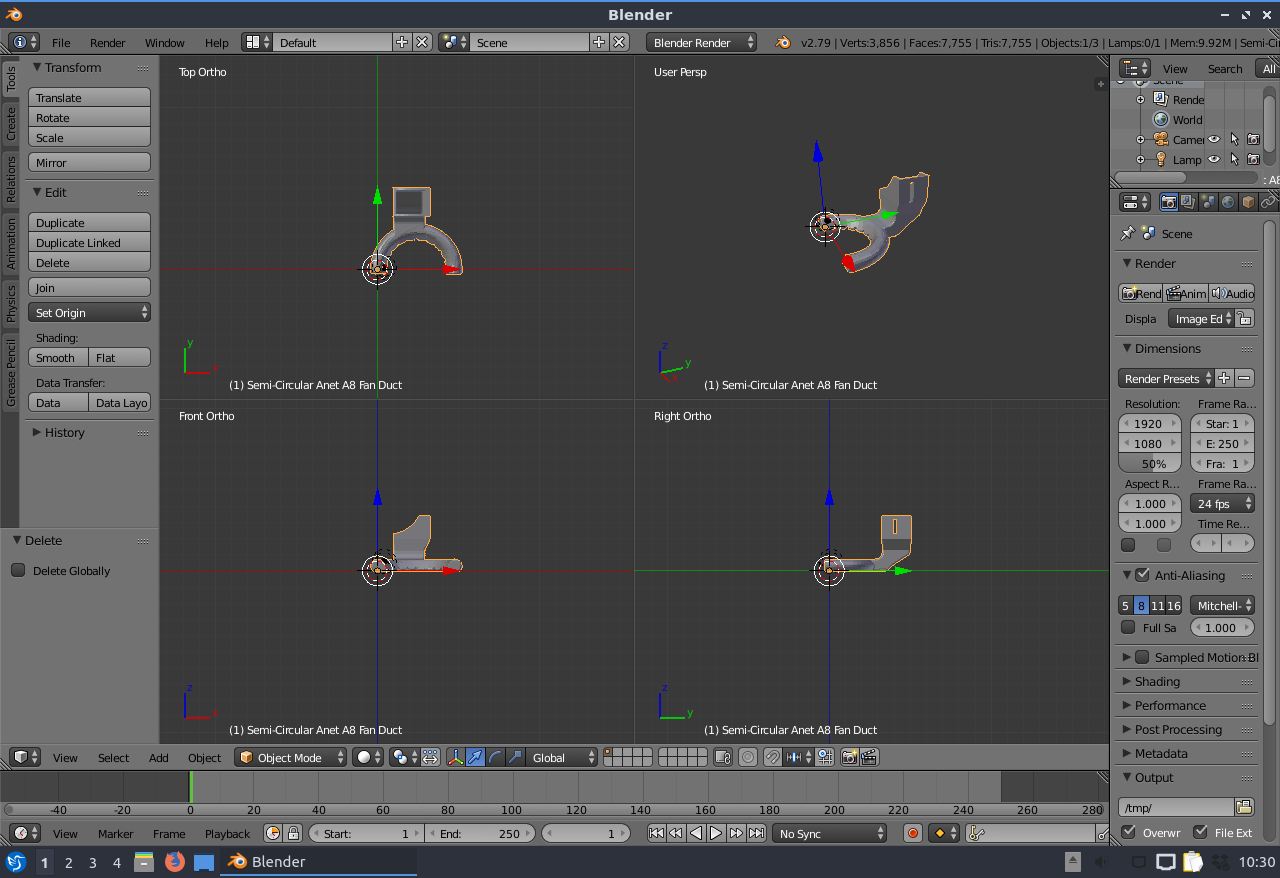The height and width of the screenshot is (878, 1280).
Task: Toggle Camera selectability arrow icon
Action: 1234,140
